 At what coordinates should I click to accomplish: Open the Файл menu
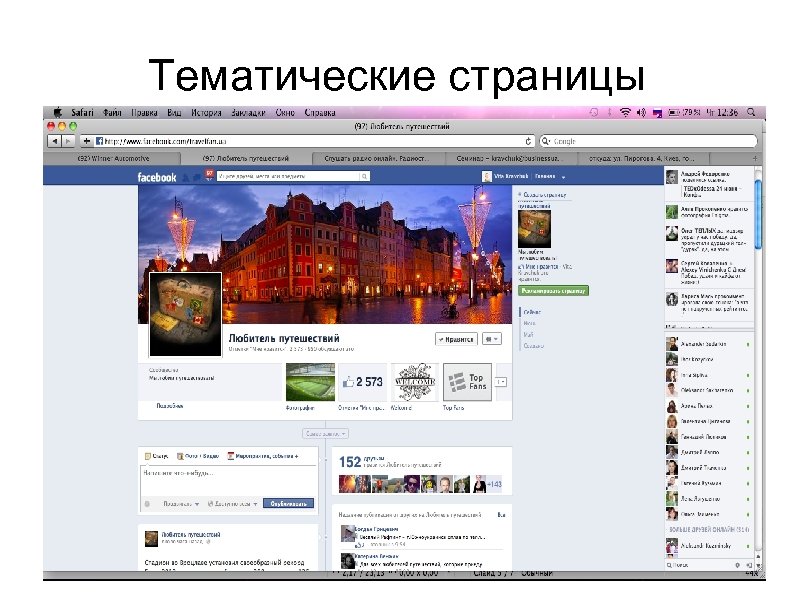click(112, 112)
